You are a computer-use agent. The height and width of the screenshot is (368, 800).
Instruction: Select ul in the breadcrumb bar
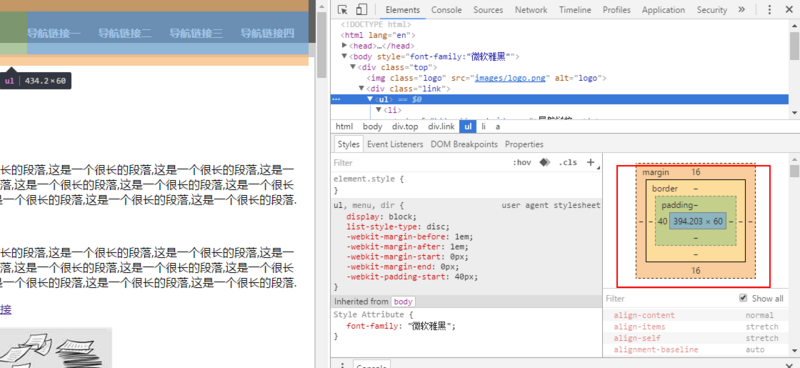pos(468,127)
